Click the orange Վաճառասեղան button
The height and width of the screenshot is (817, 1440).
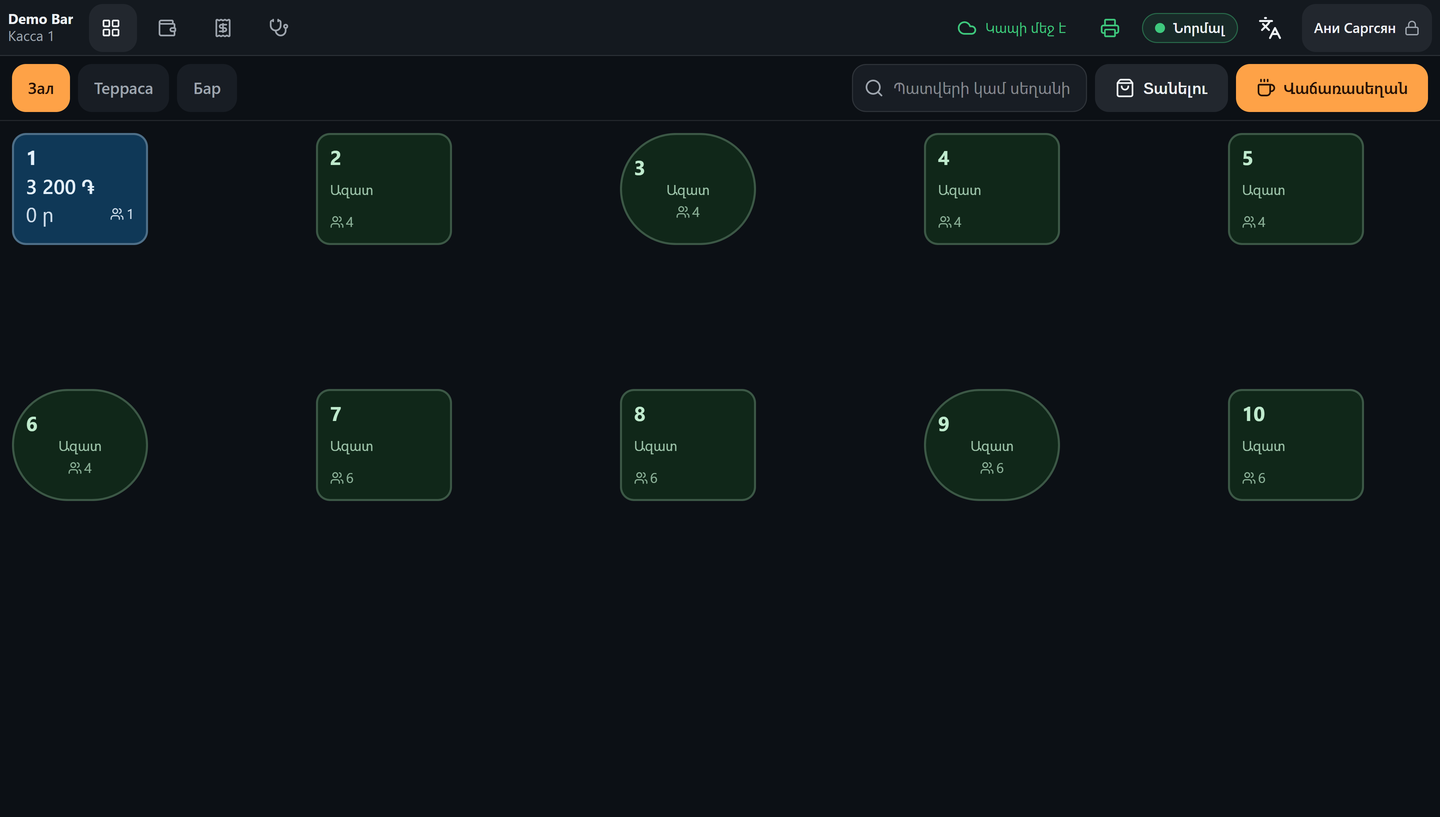(1332, 88)
